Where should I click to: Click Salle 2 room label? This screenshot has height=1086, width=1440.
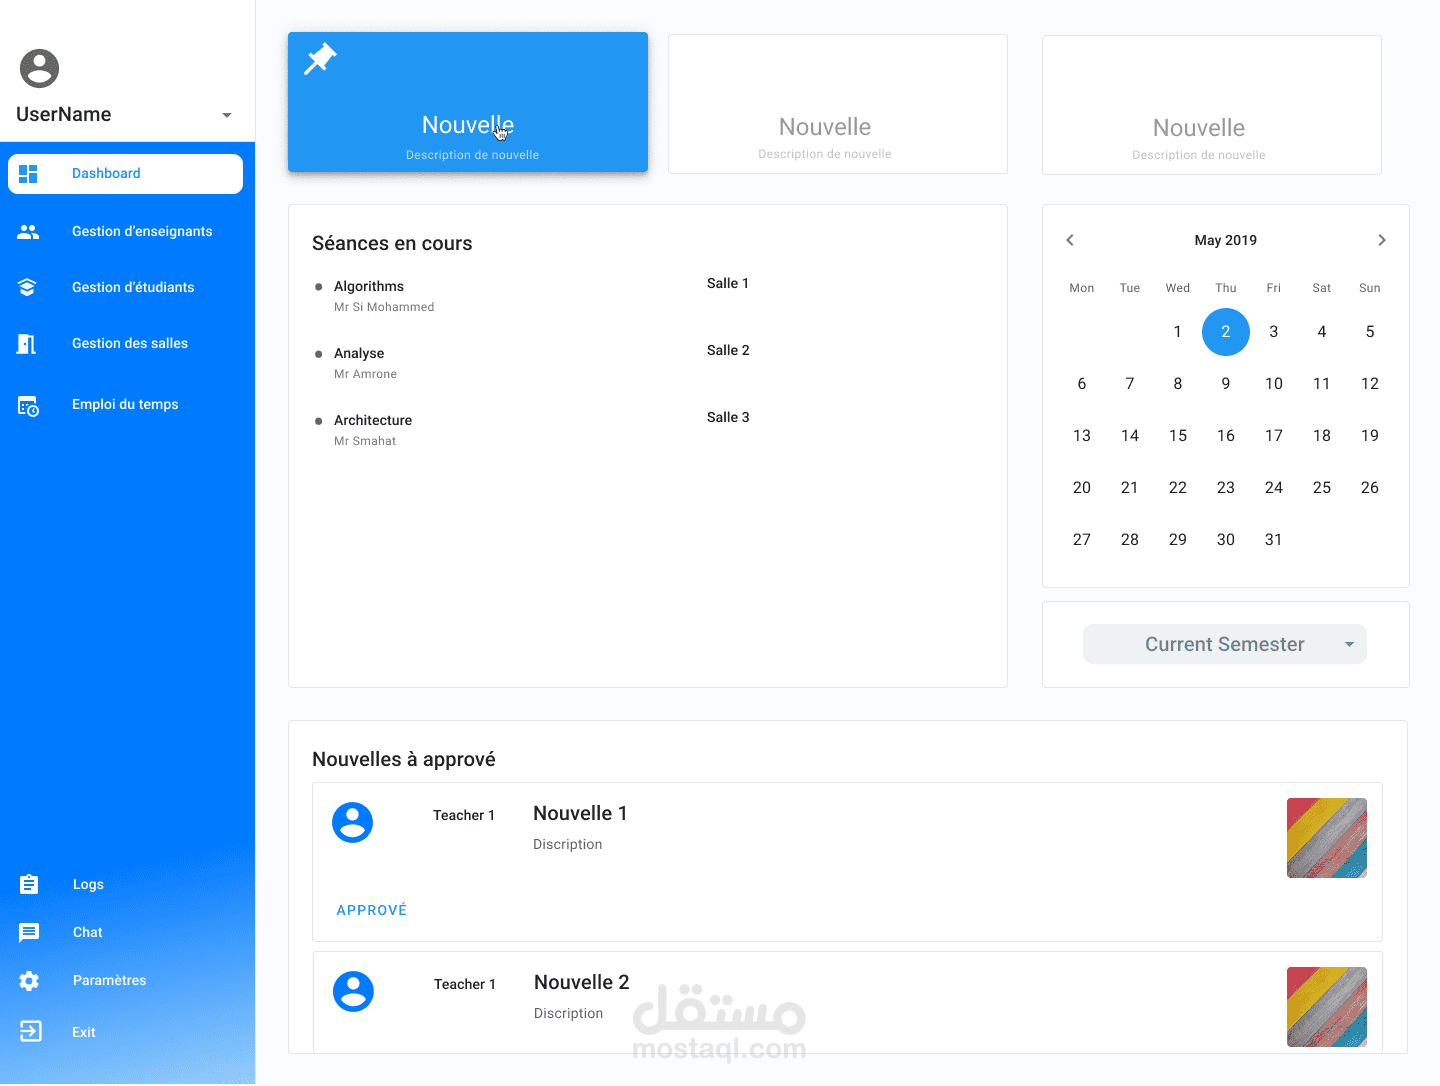[728, 351]
